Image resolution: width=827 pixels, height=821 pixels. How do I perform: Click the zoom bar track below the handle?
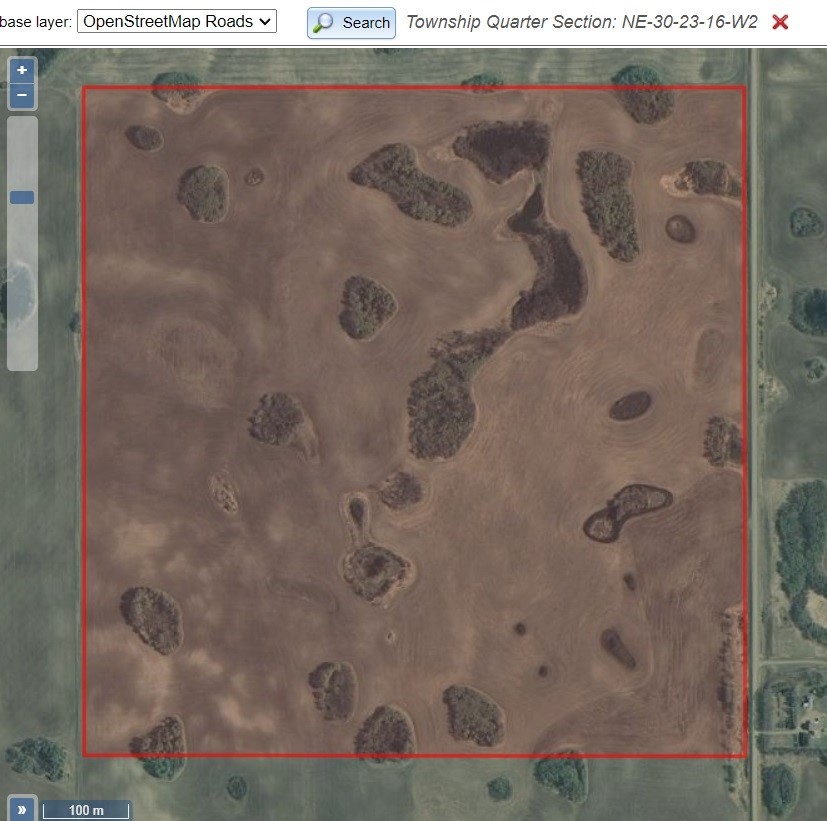(x=22, y=287)
